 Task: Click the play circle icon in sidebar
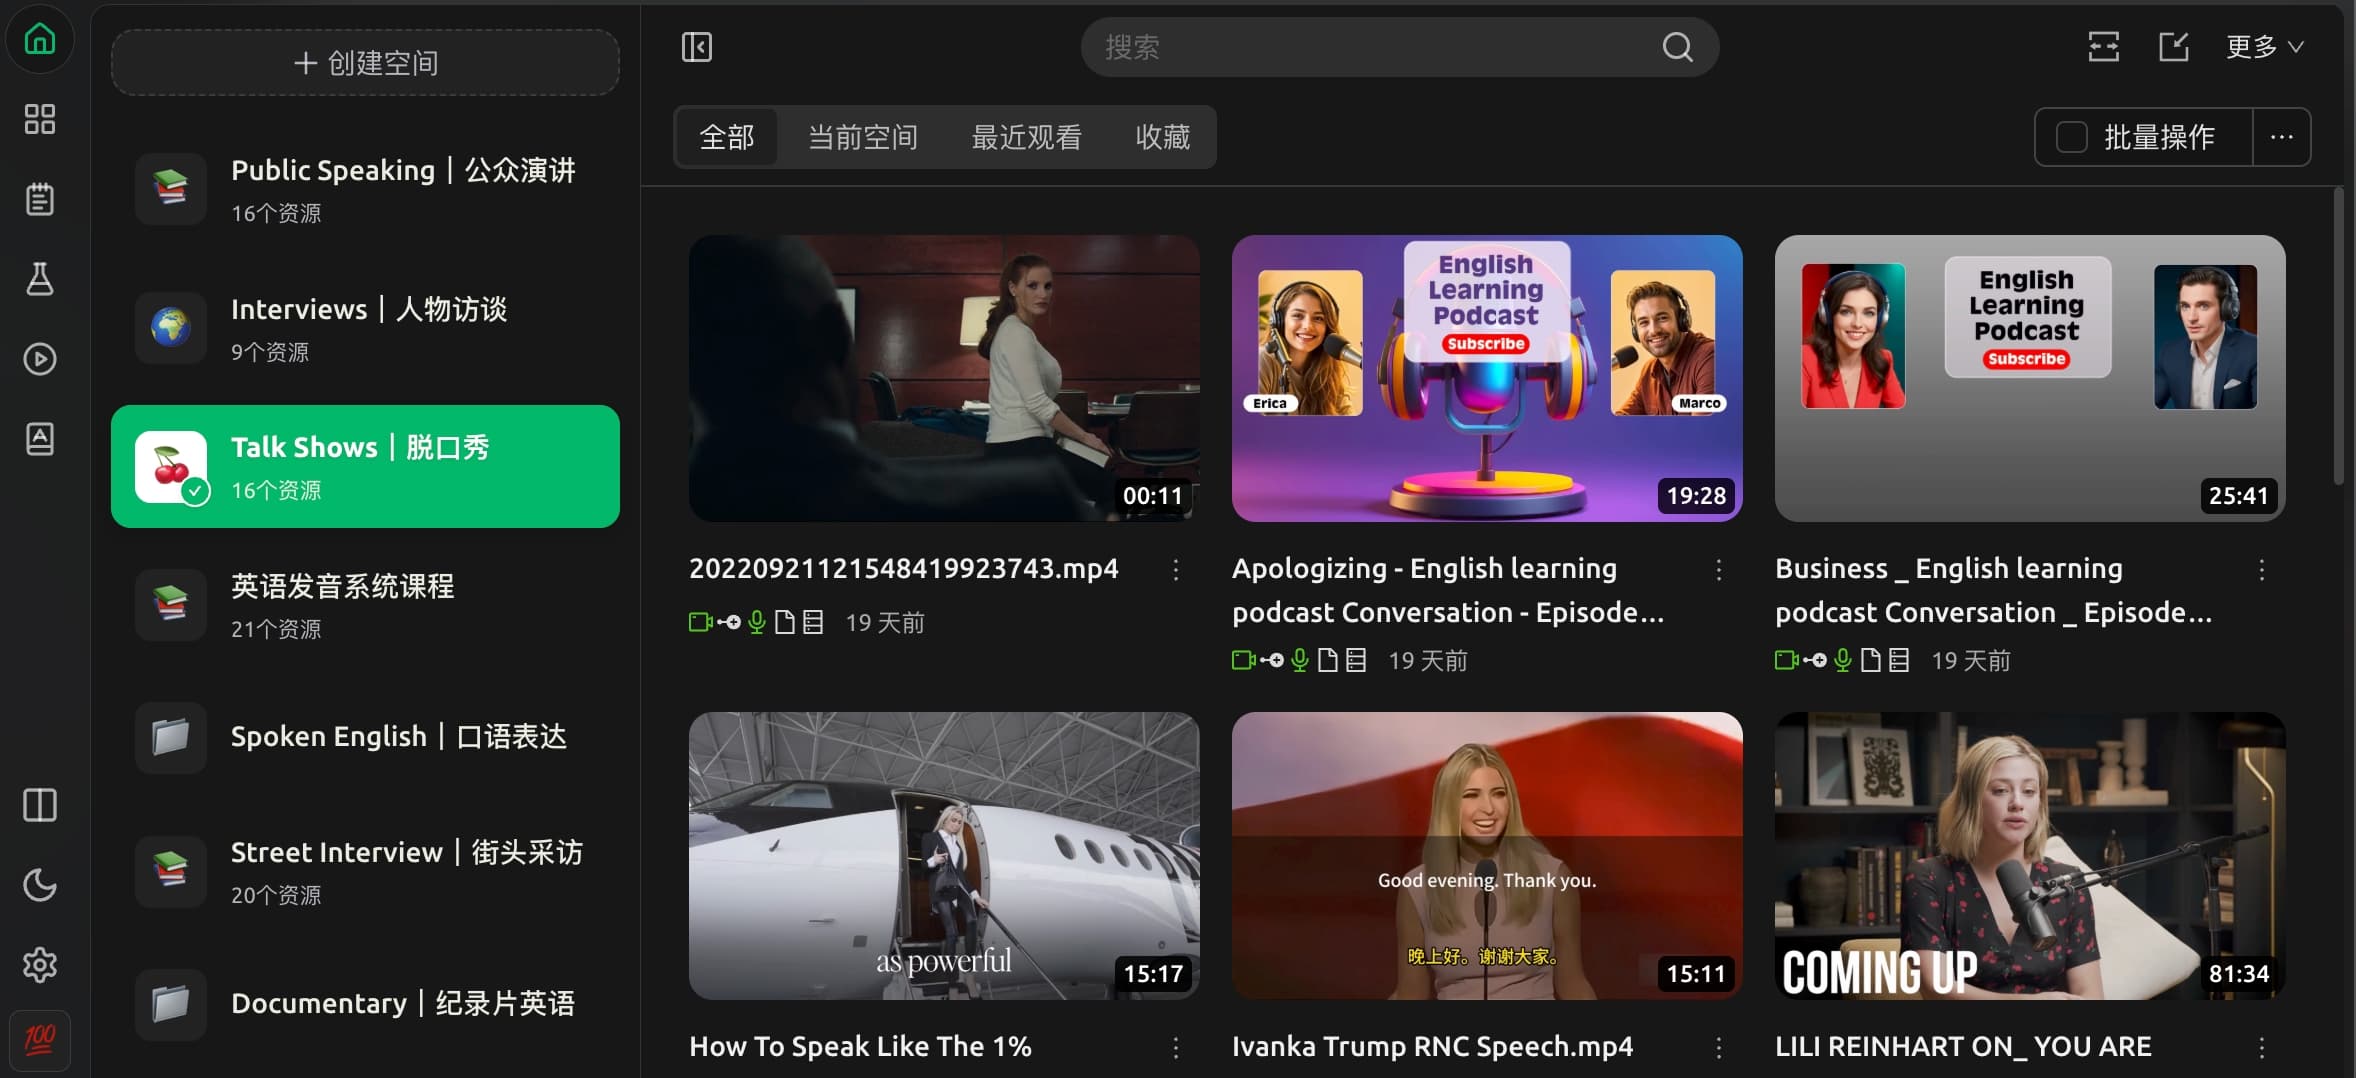pos(40,359)
